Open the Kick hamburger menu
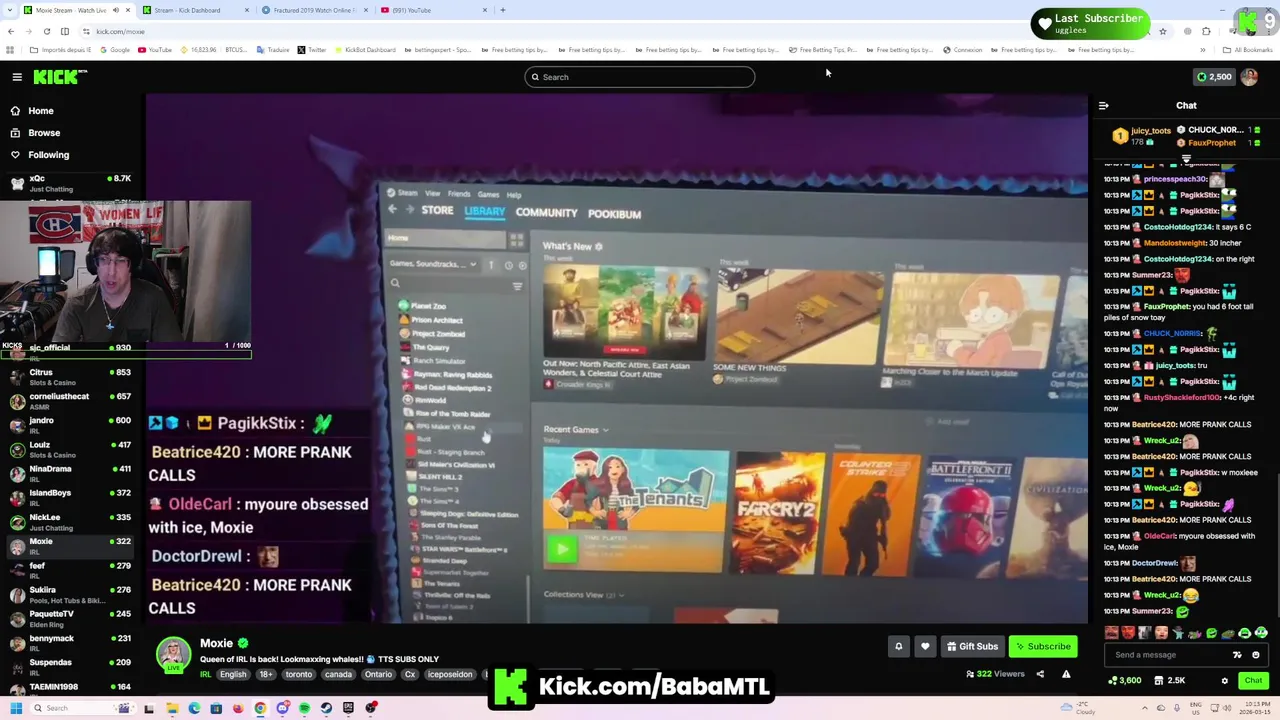Screen dimensions: 1280x720 coord(17,77)
